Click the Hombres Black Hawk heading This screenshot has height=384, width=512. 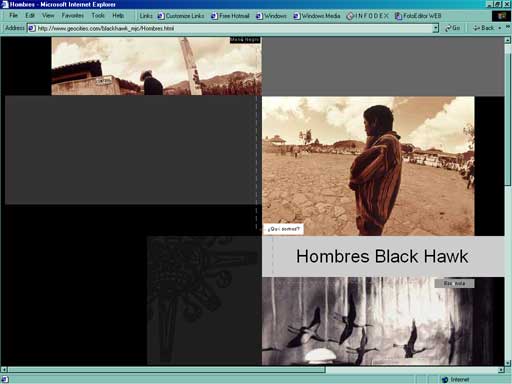(382, 256)
